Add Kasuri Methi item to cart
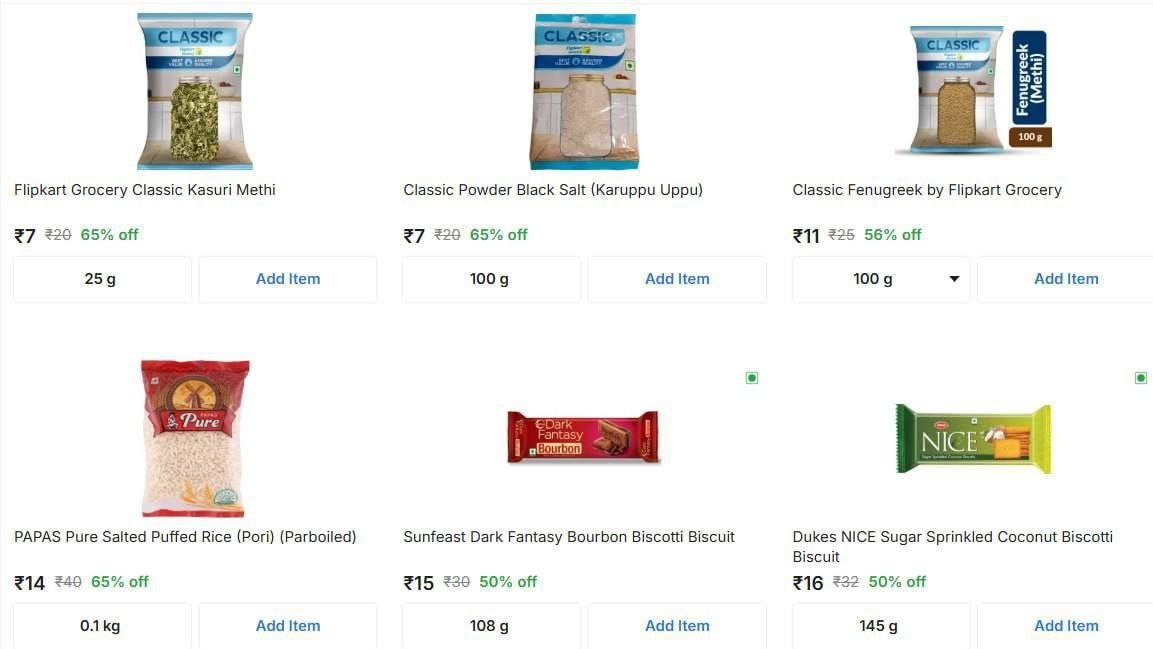This screenshot has height=649, width=1153. point(288,279)
